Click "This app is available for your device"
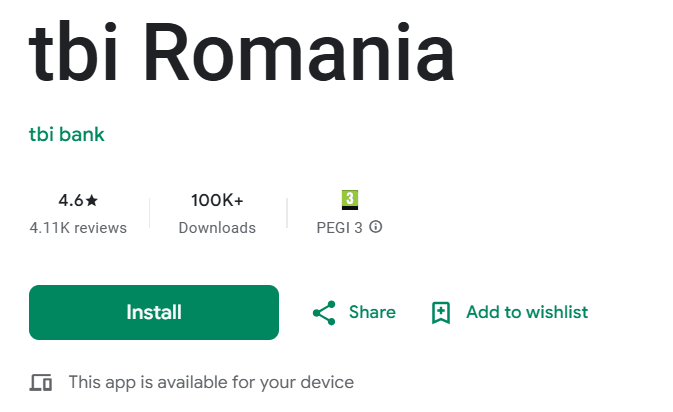The height and width of the screenshot is (412, 673). (x=211, y=382)
